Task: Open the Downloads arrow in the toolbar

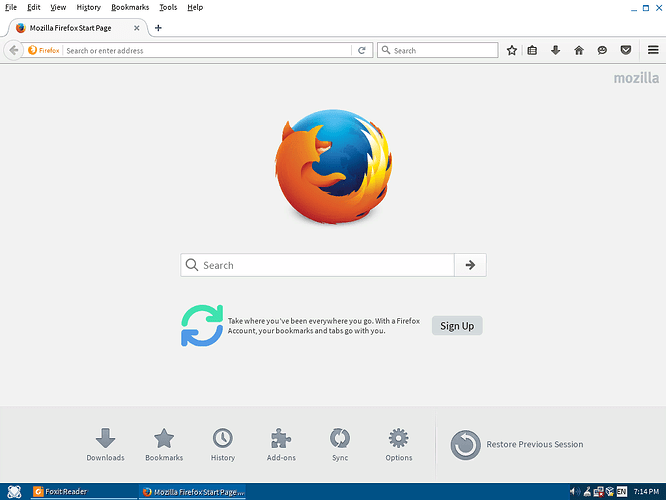Action: pos(556,51)
